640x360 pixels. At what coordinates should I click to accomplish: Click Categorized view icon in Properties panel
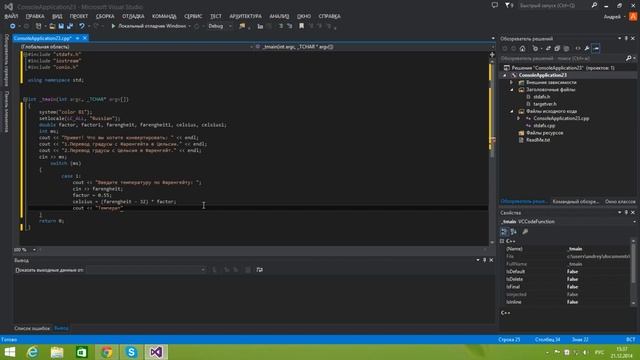(x=504, y=232)
